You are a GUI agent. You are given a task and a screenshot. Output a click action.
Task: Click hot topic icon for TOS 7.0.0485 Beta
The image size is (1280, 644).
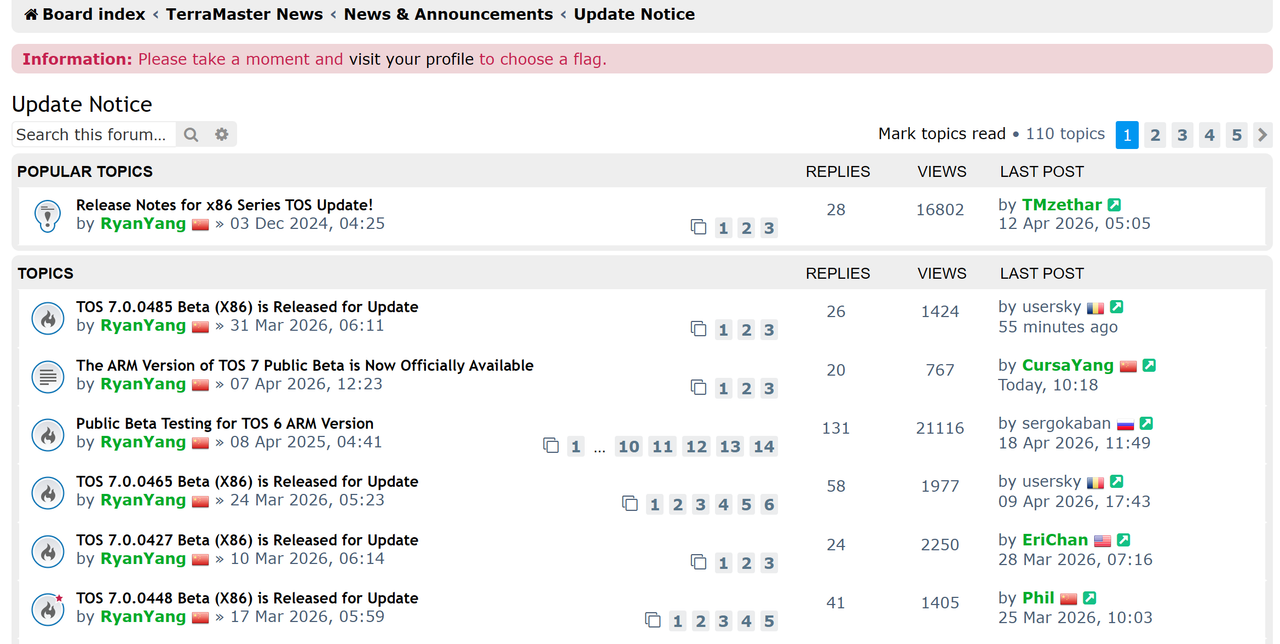47,317
